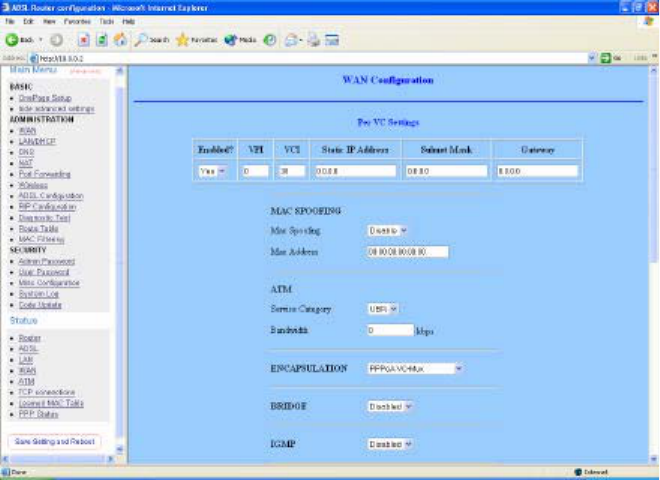Open the Home page icon
The image size is (660, 480).
(x=120, y=40)
